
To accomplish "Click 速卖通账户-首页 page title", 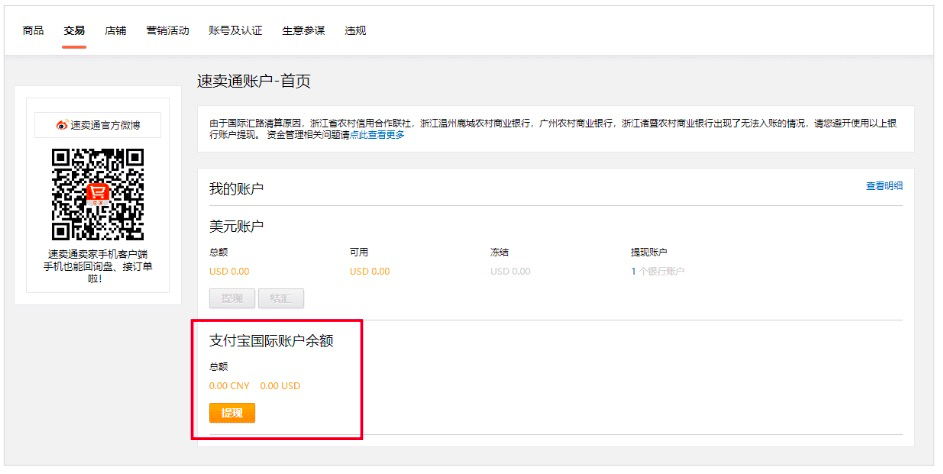I will coord(254,81).
